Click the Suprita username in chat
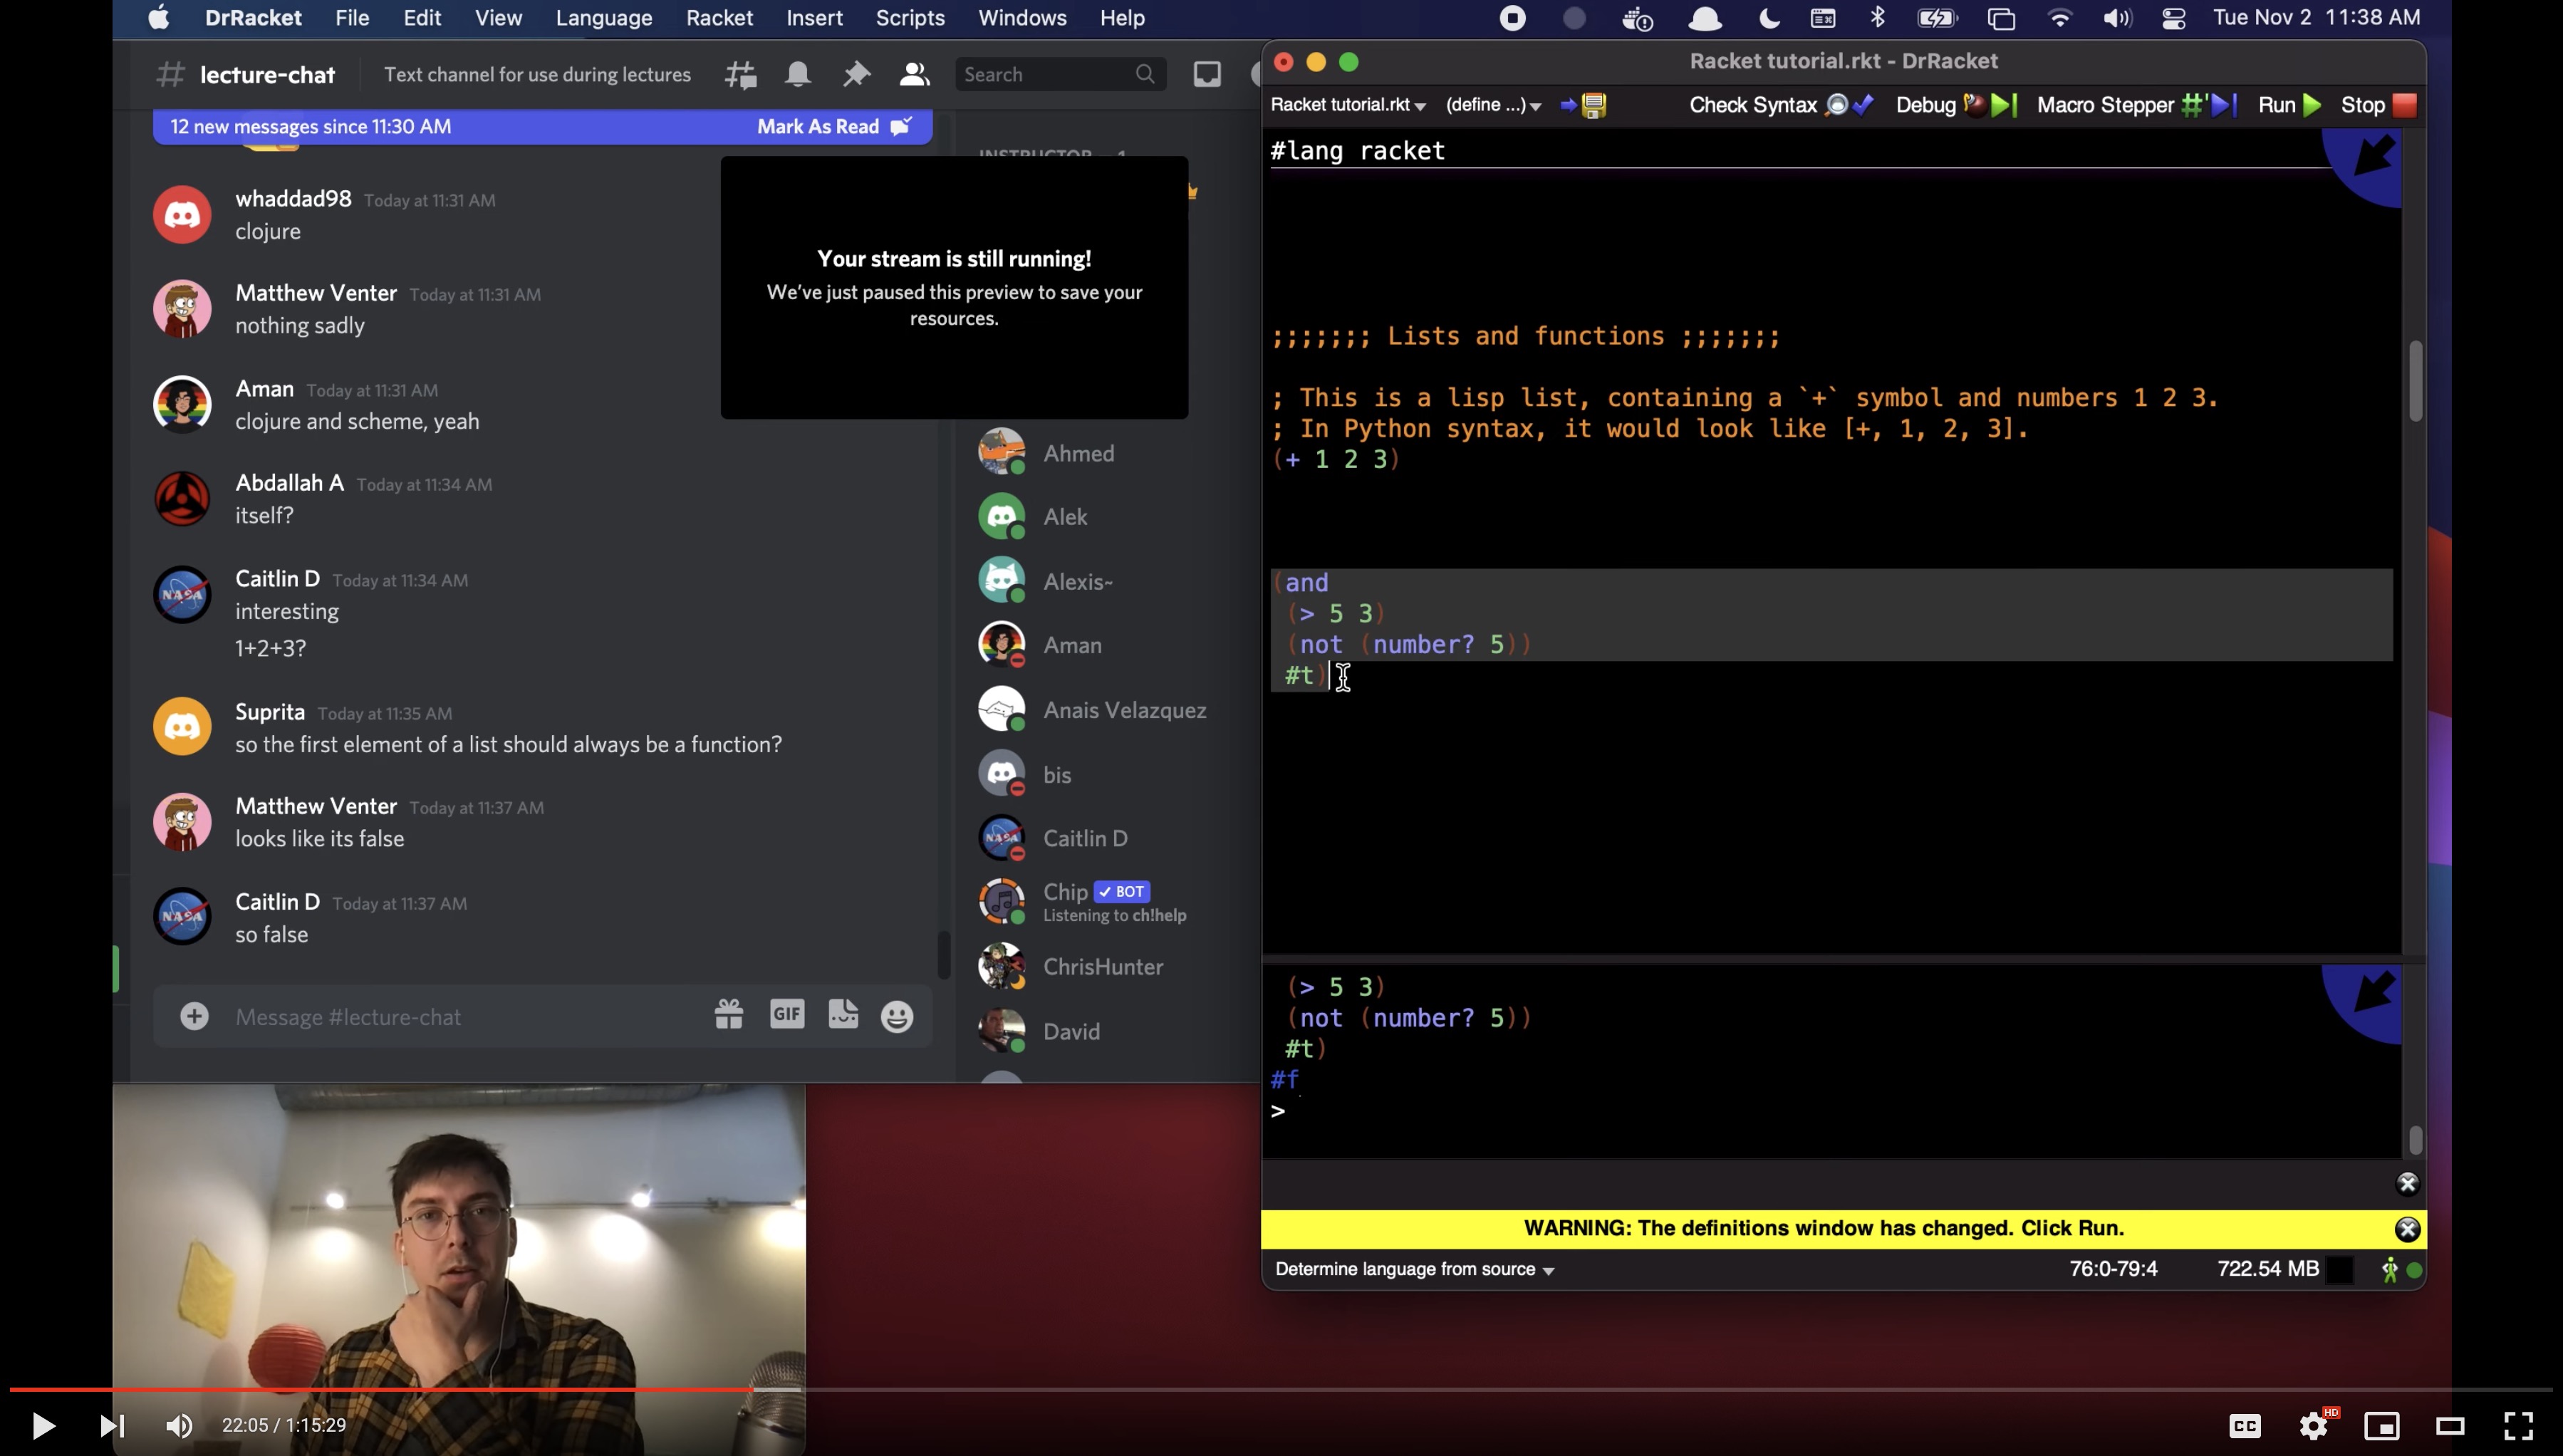 click(x=270, y=712)
